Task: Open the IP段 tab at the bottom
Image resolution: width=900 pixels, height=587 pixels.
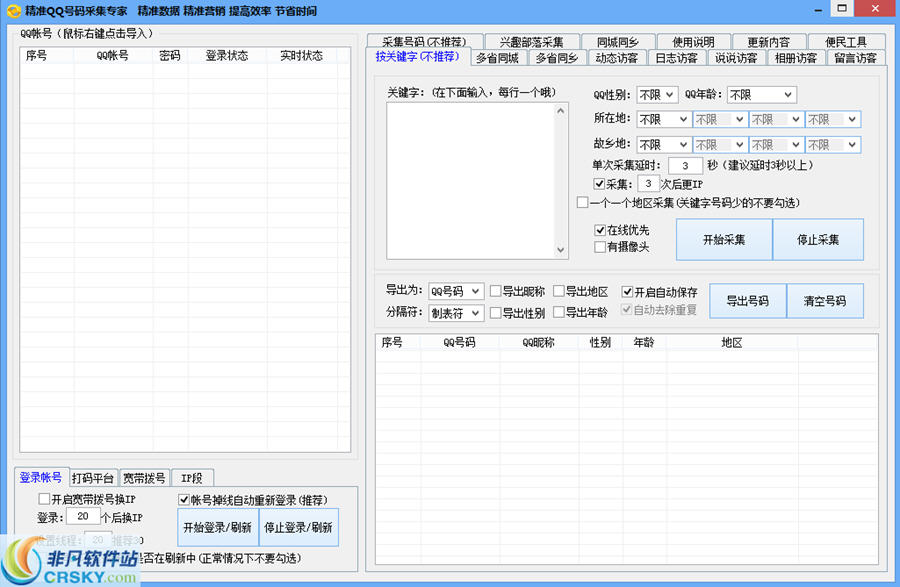Action: [x=192, y=477]
